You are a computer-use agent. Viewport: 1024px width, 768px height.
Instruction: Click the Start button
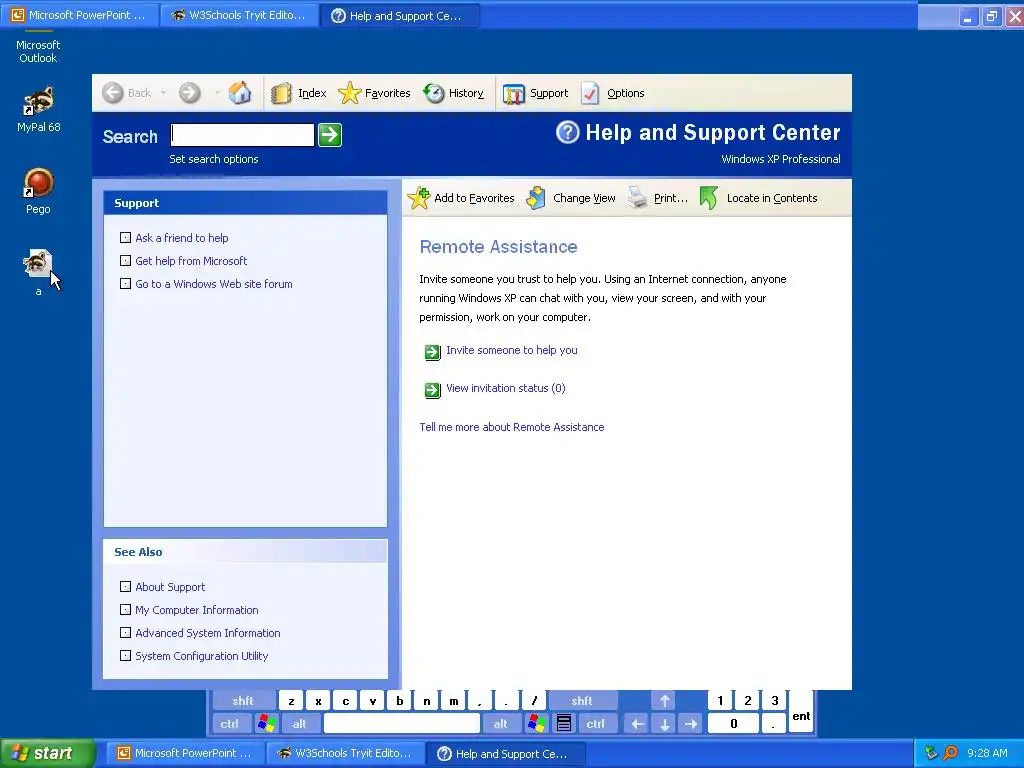click(x=48, y=753)
